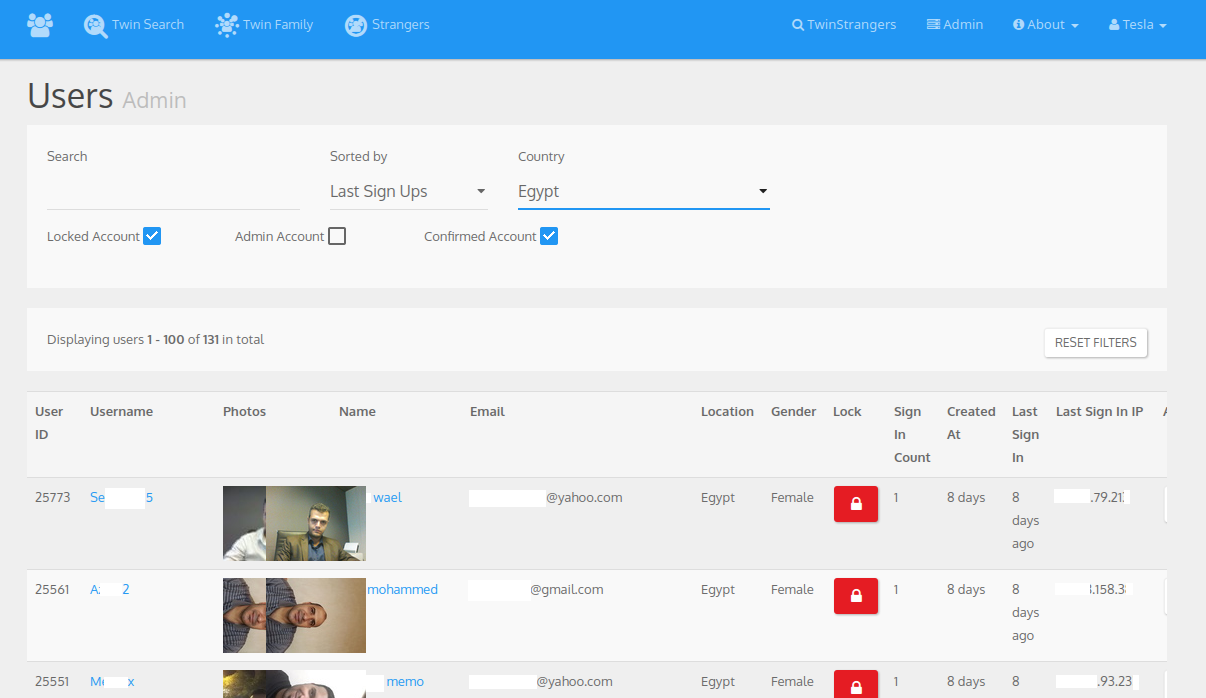
Task: Click the Gender column header
Action: tap(793, 412)
